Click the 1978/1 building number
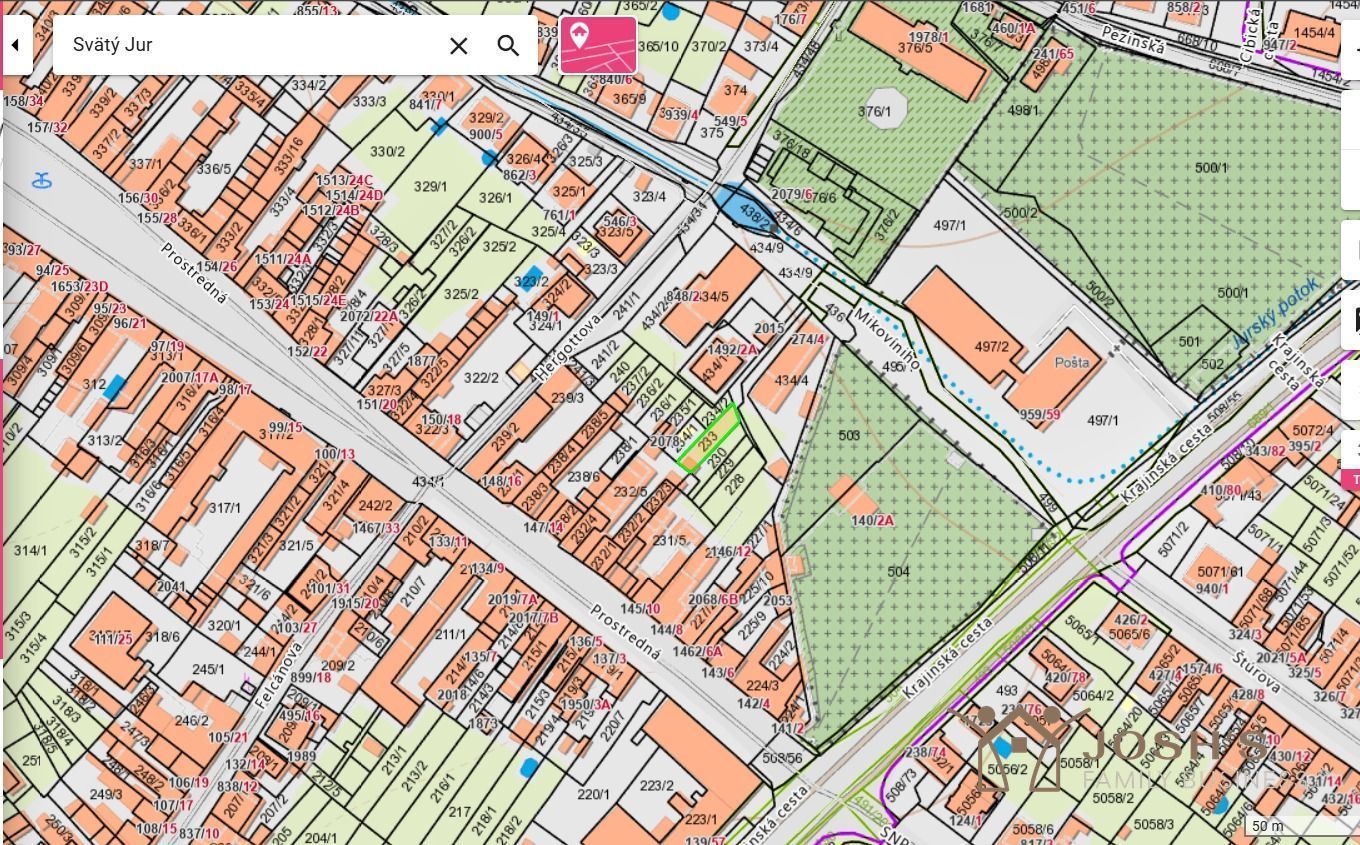 pos(928,37)
